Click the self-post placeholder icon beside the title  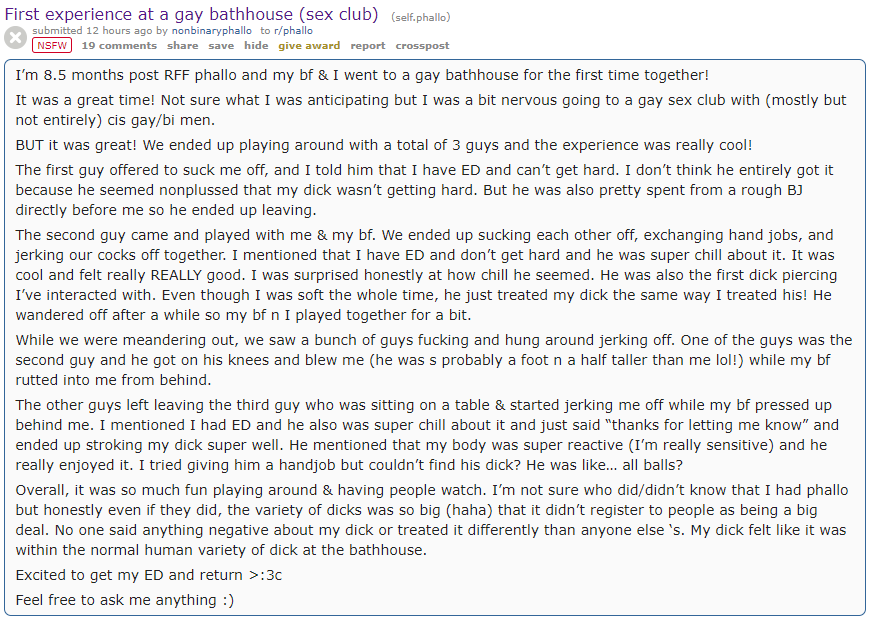[x=15, y=38]
